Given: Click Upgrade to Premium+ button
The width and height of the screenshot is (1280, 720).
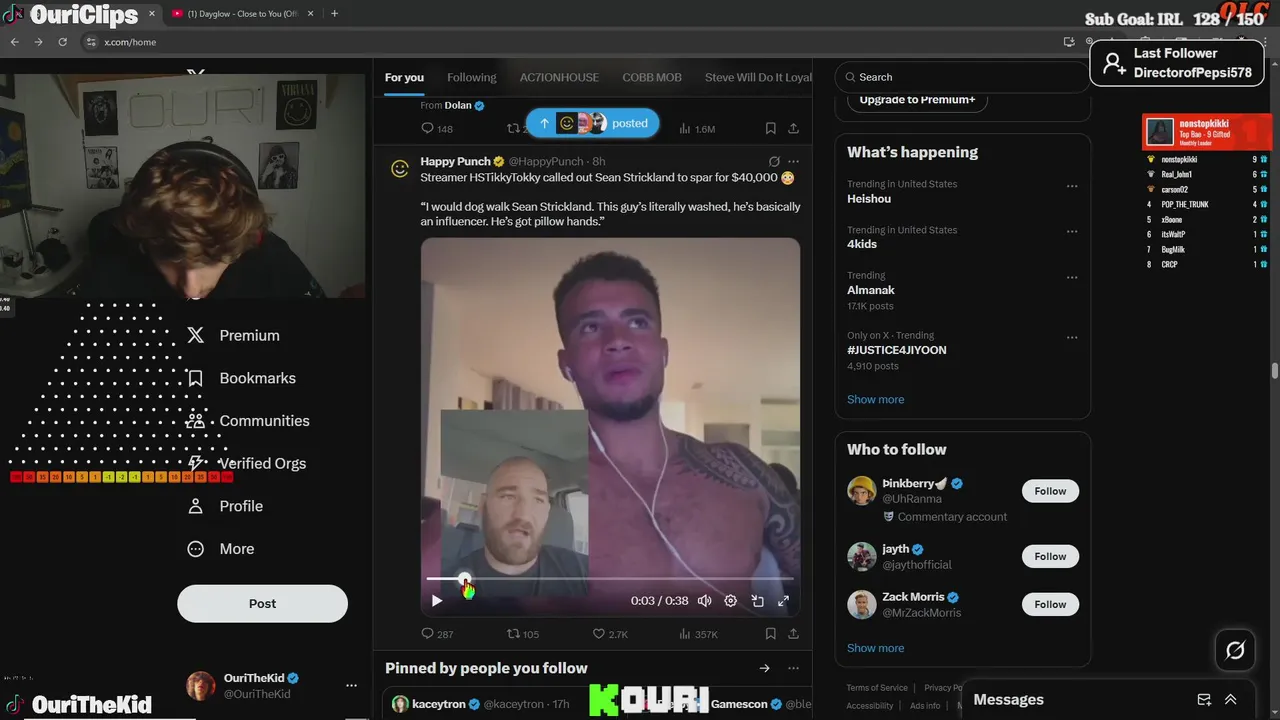Looking at the screenshot, I should click(917, 100).
